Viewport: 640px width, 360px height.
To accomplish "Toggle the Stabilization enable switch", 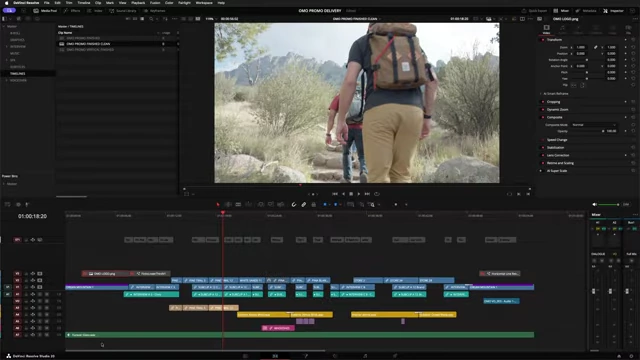I will (543, 147).
